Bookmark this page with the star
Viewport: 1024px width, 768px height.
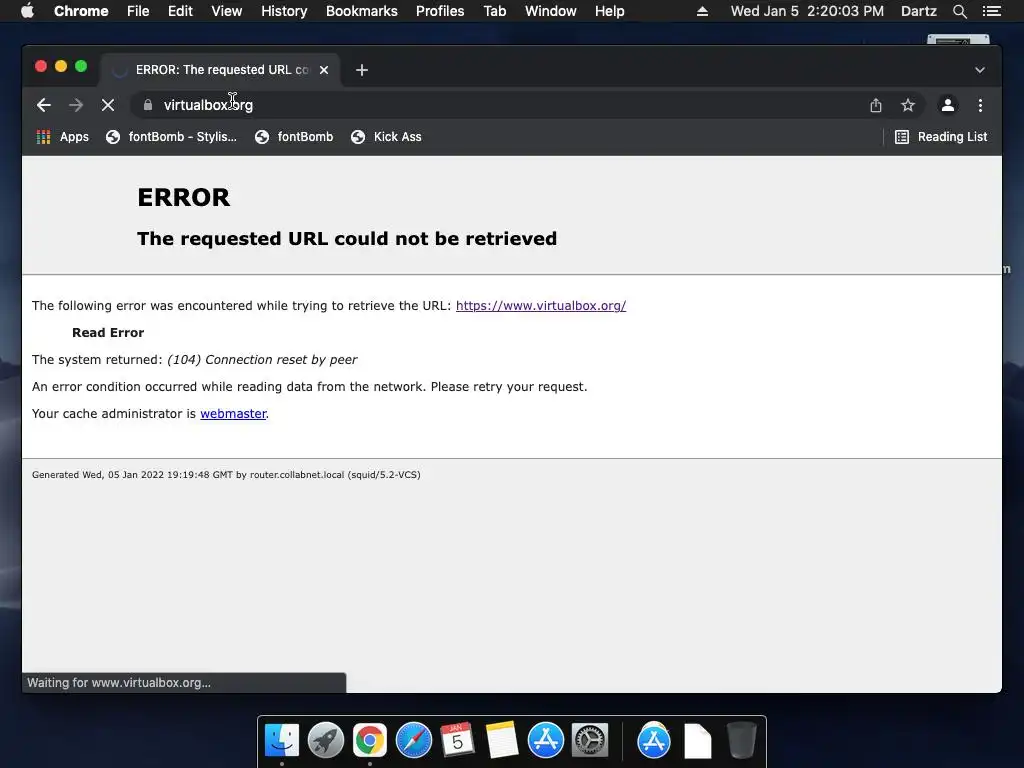click(x=908, y=105)
